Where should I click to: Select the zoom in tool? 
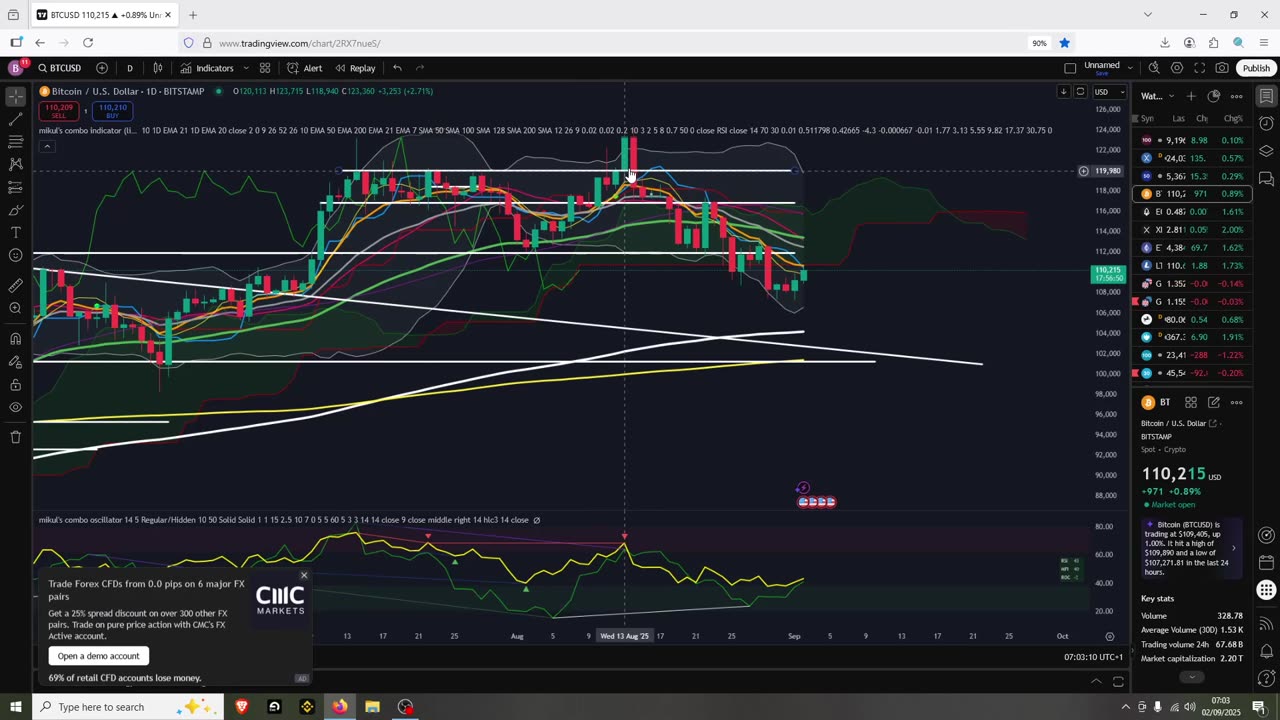click(15, 308)
